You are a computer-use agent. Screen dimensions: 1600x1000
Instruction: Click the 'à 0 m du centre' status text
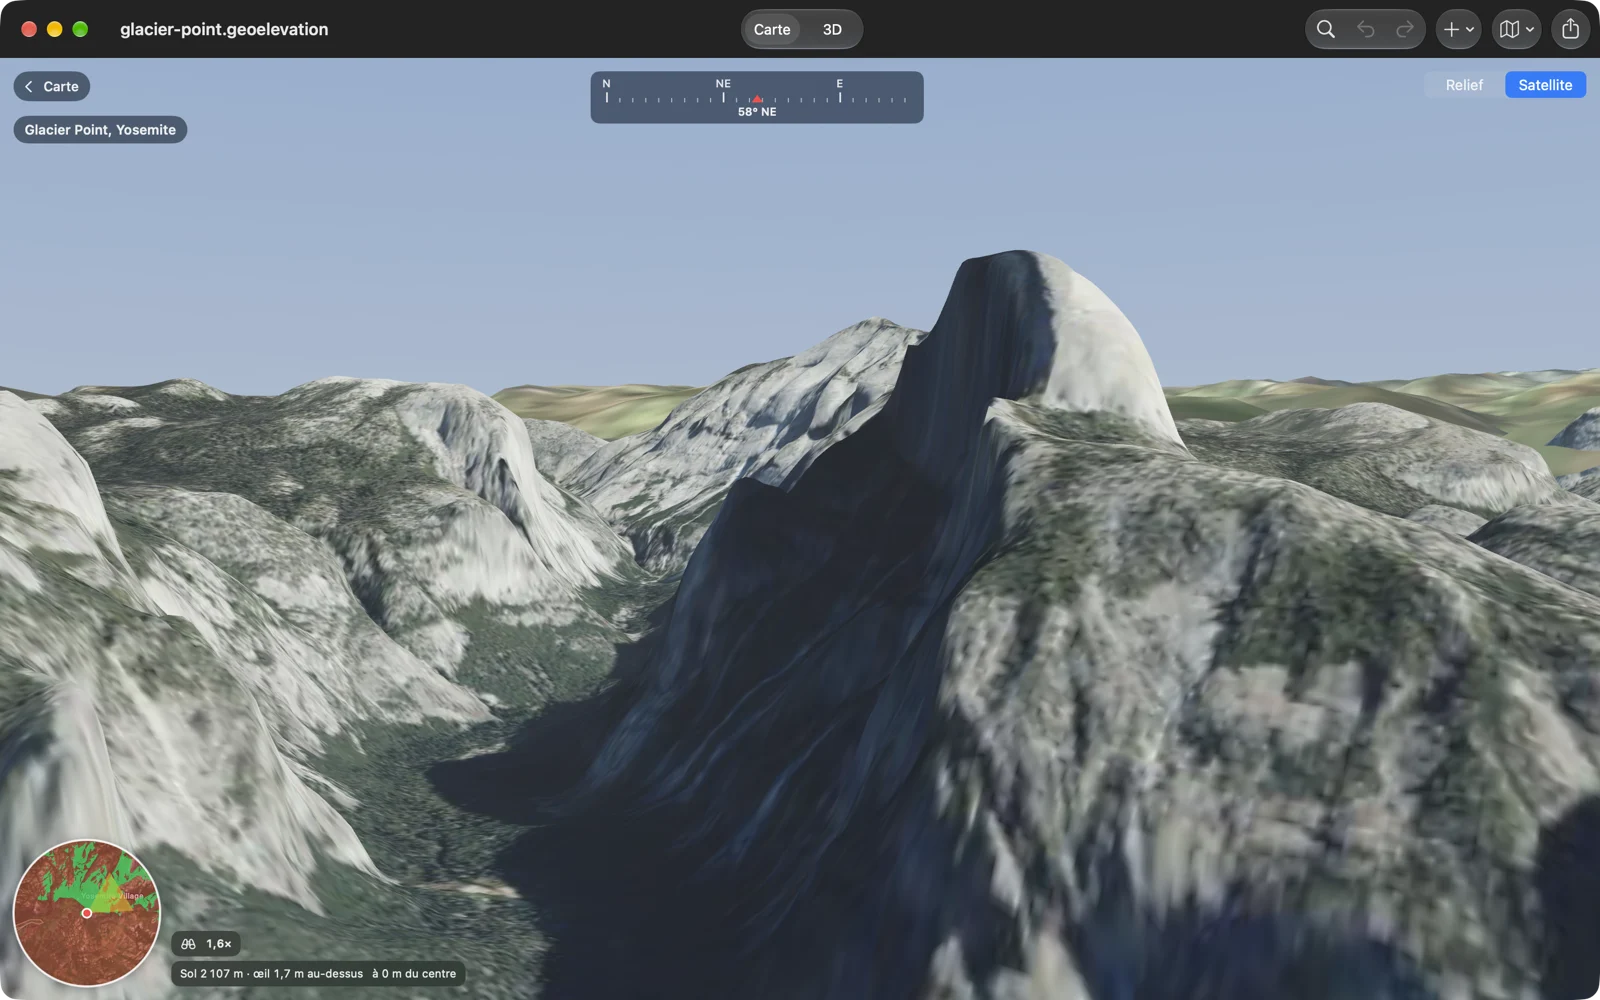pos(414,974)
